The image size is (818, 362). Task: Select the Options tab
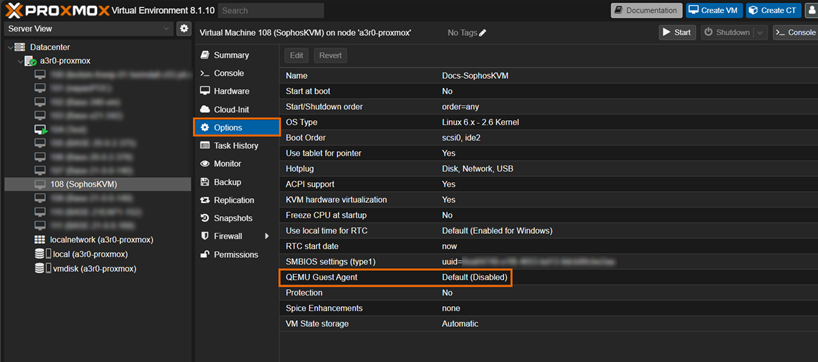236,127
